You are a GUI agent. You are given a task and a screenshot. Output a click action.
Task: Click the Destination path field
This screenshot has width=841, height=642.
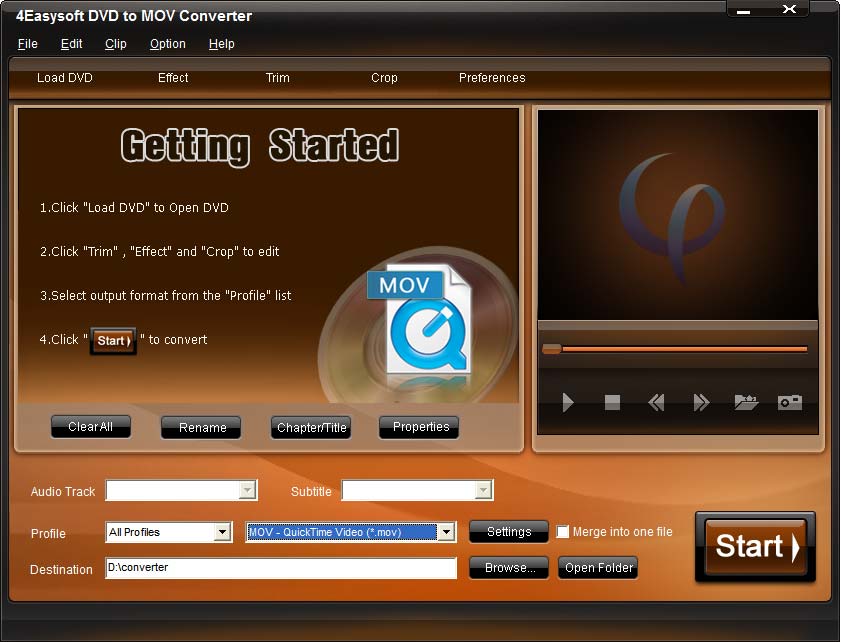pos(281,567)
